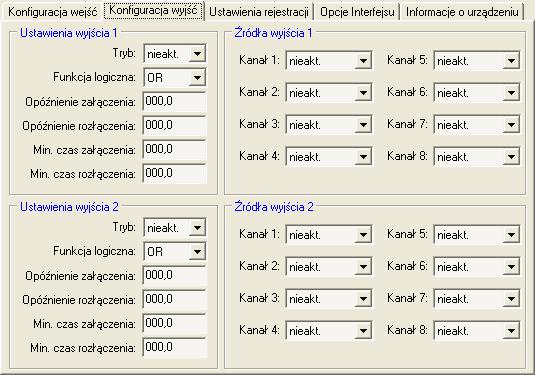Click Opóźnienie rozłączenia field in wyjście 1

click(175, 125)
